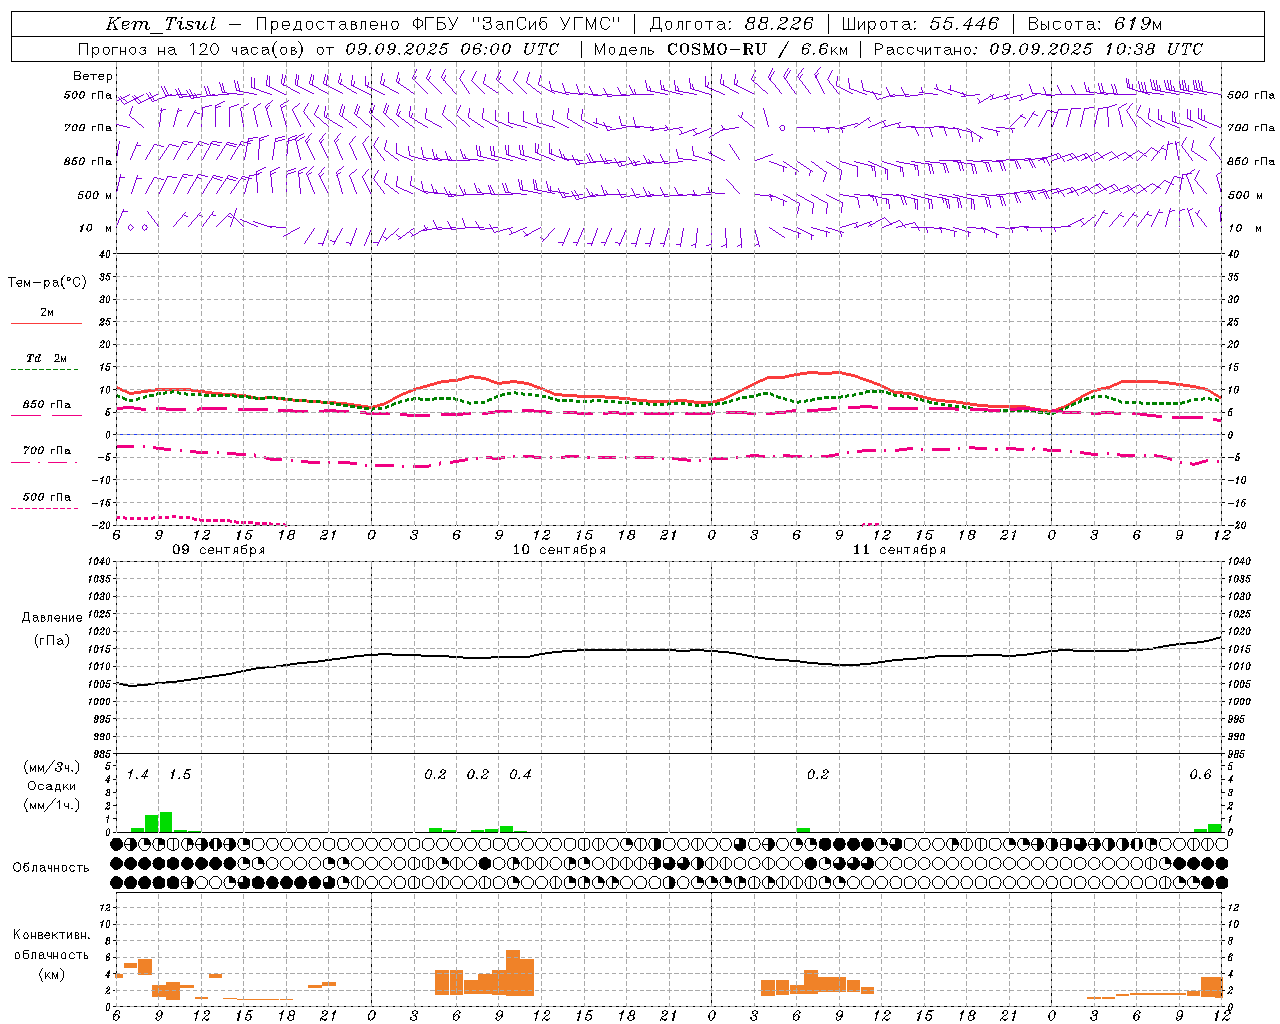Select the '11 сентября' date label
Screen dimensions: 1280x1024
click(899, 550)
